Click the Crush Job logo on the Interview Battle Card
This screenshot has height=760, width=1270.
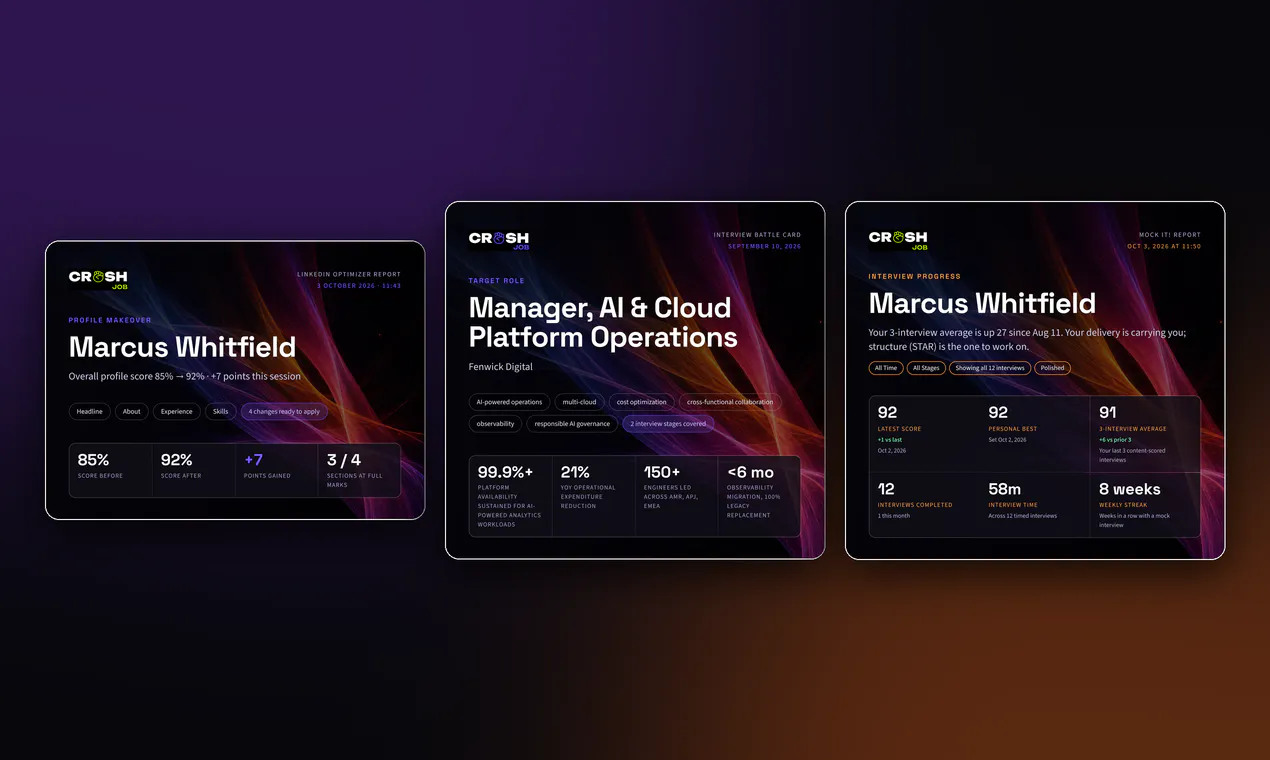coord(498,240)
